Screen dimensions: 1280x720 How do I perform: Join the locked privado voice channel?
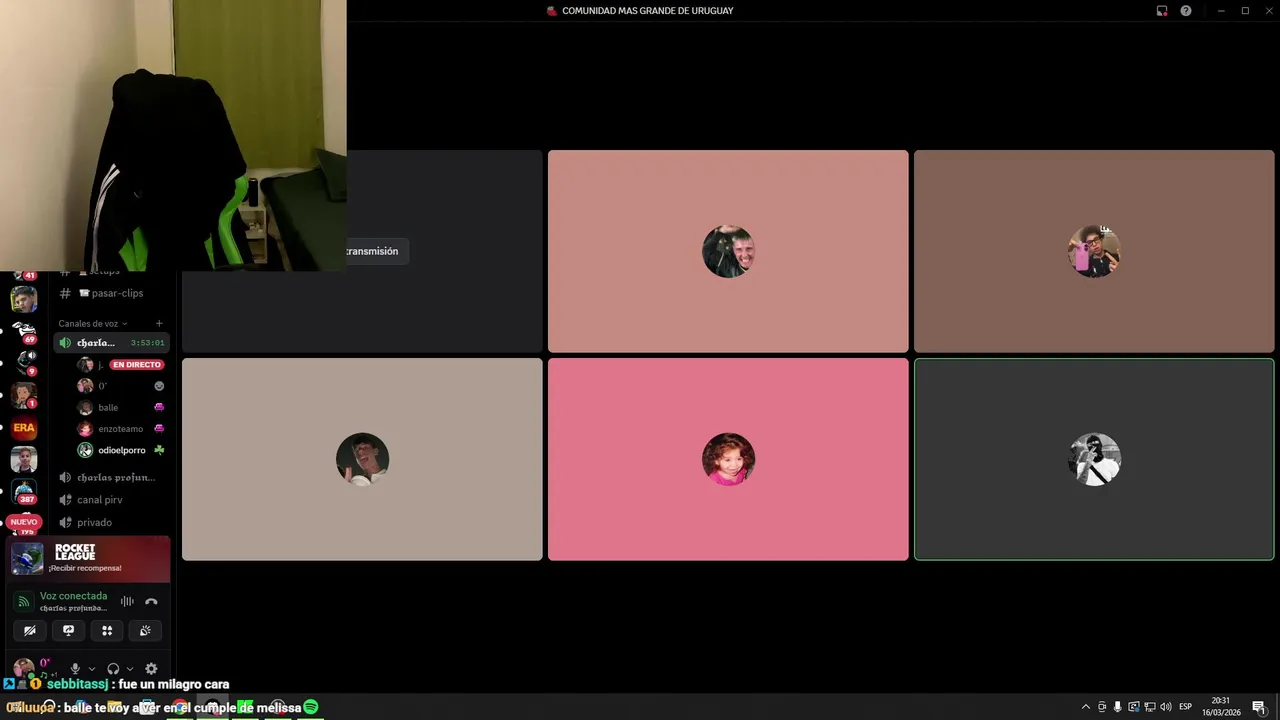(x=112, y=522)
